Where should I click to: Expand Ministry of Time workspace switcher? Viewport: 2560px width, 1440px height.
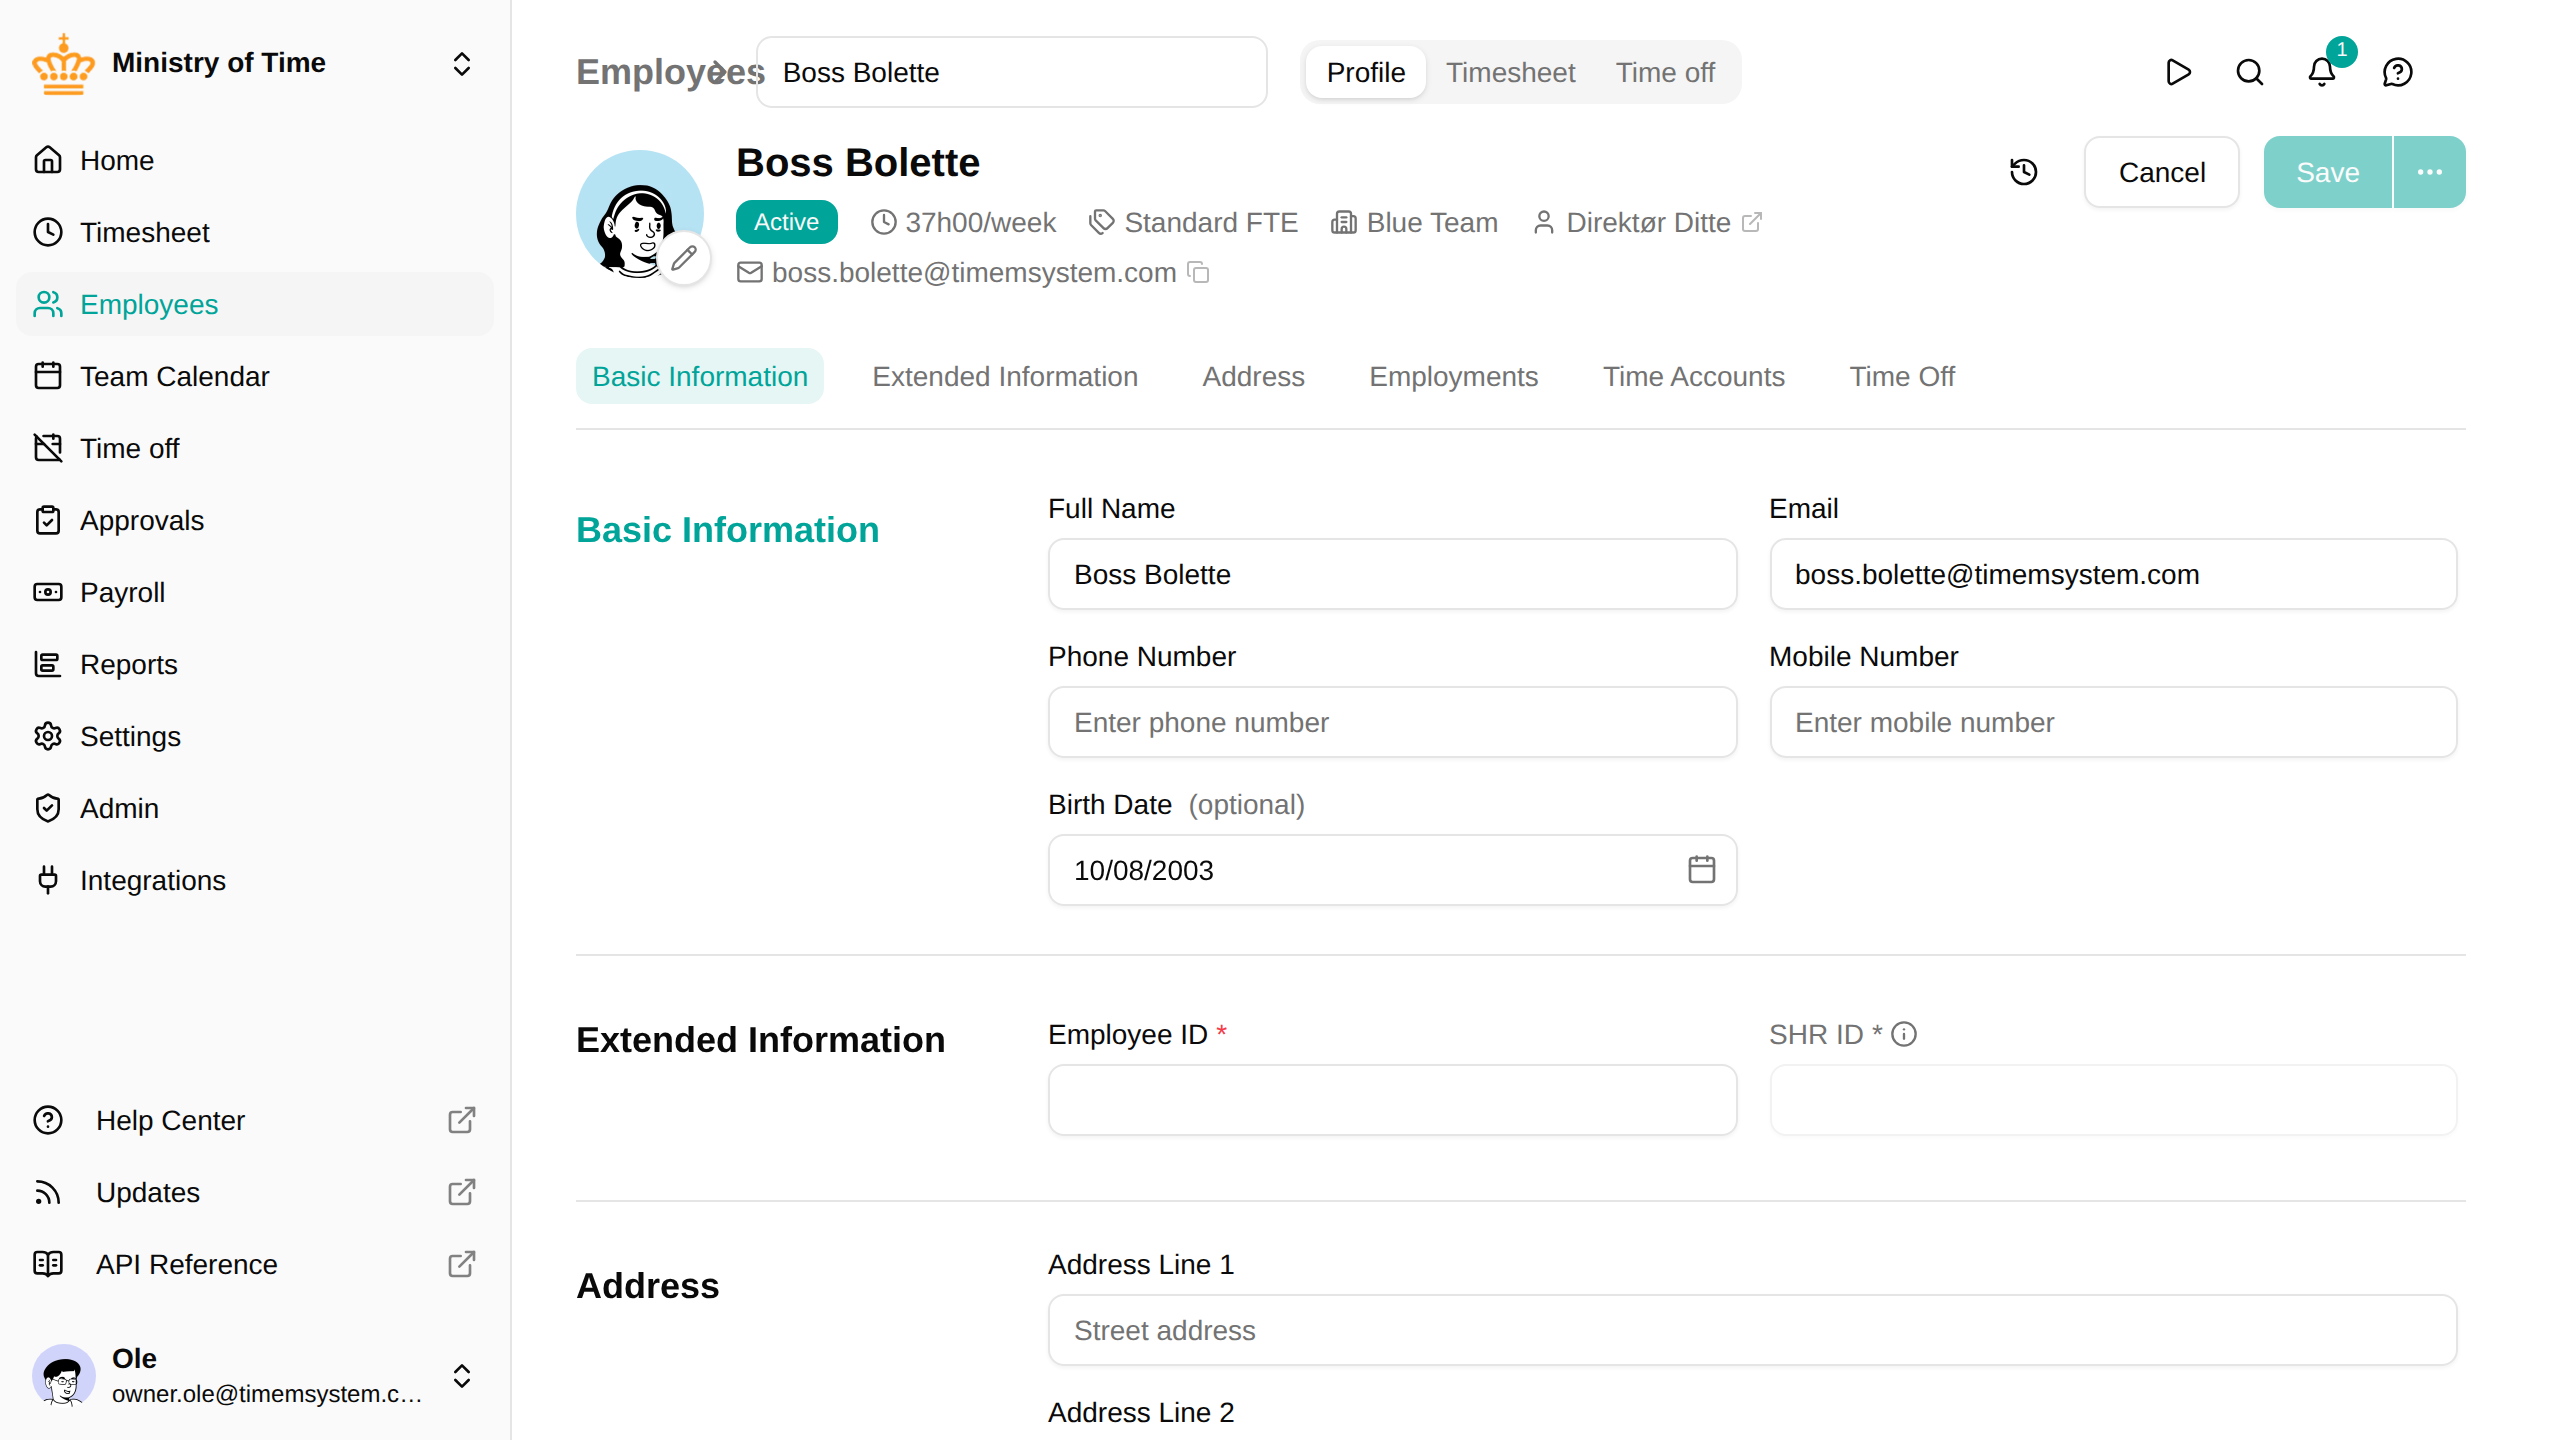click(461, 64)
